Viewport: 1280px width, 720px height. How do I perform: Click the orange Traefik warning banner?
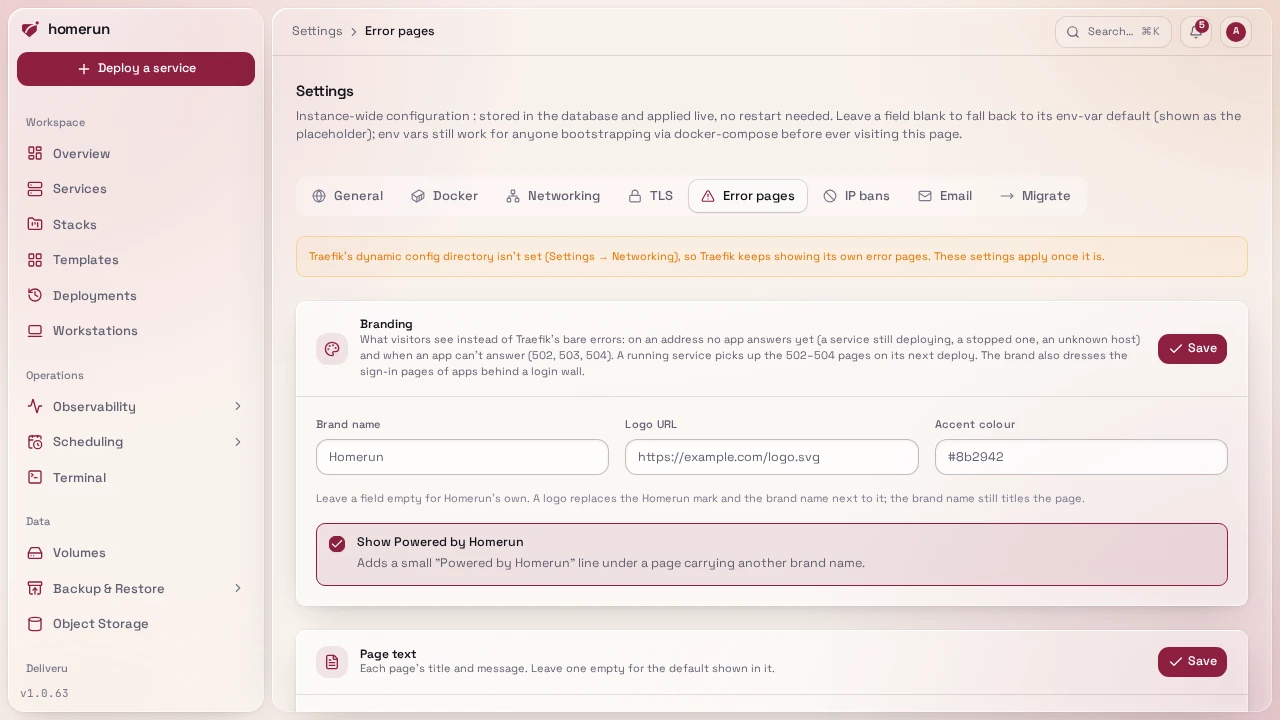click(772, 257)
